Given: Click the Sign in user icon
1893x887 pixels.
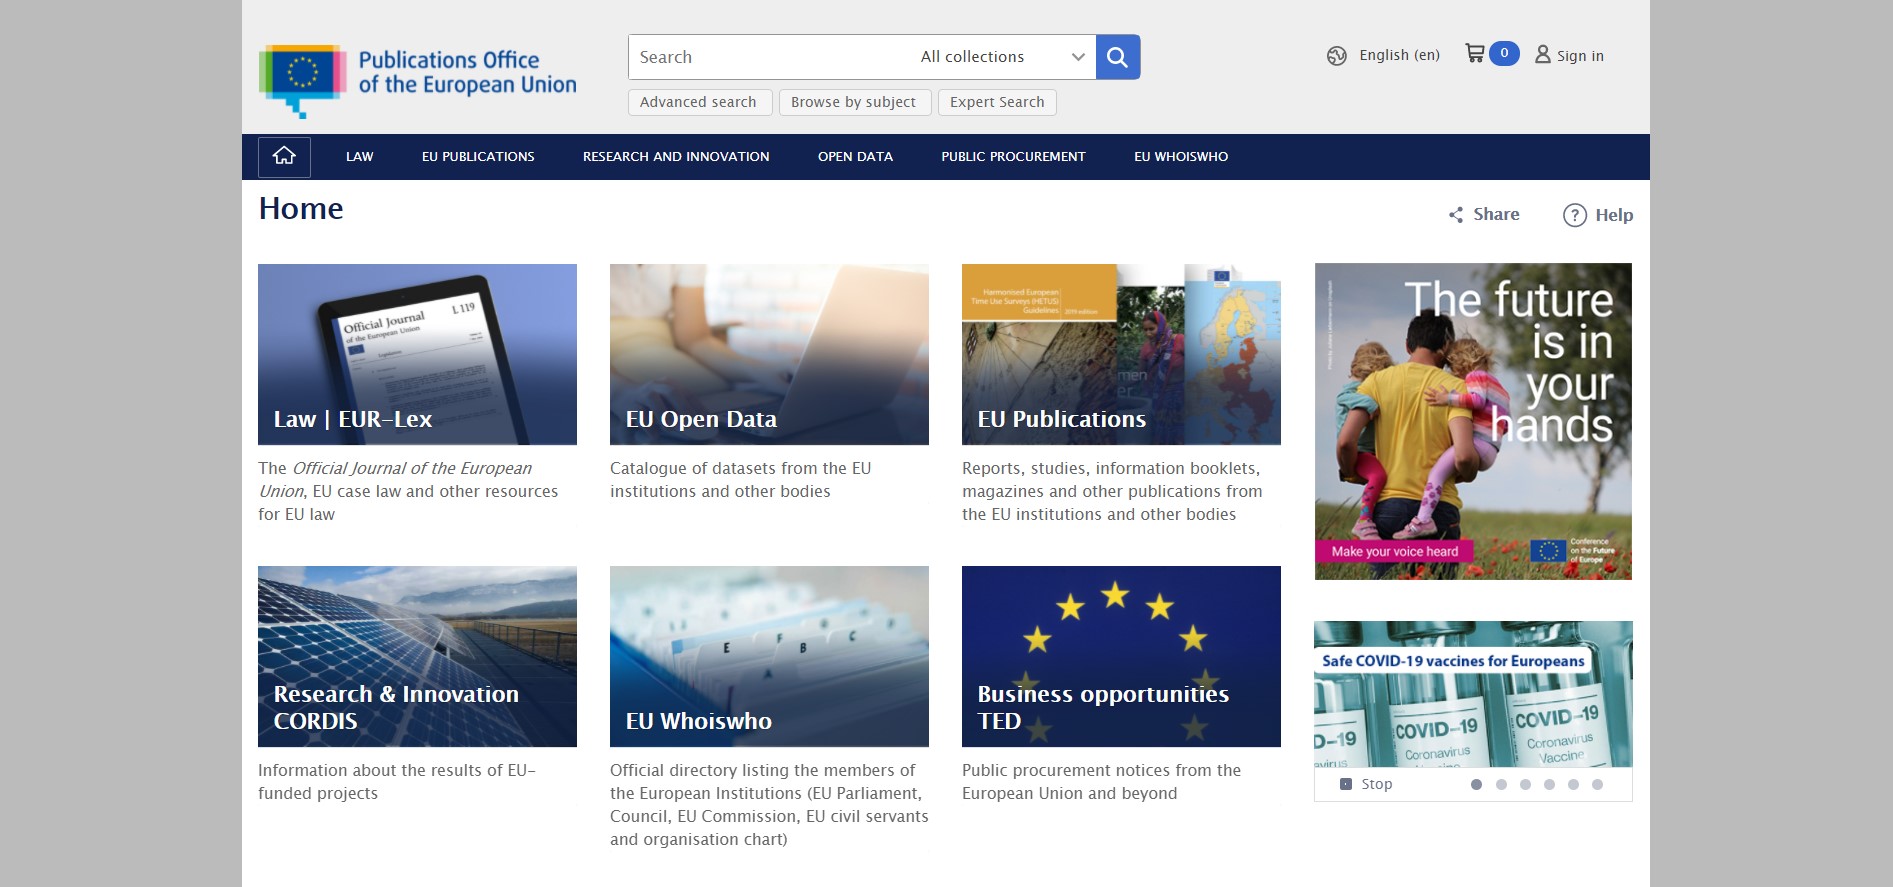Looking at the screenshot, I should [x=1542, y=55].
